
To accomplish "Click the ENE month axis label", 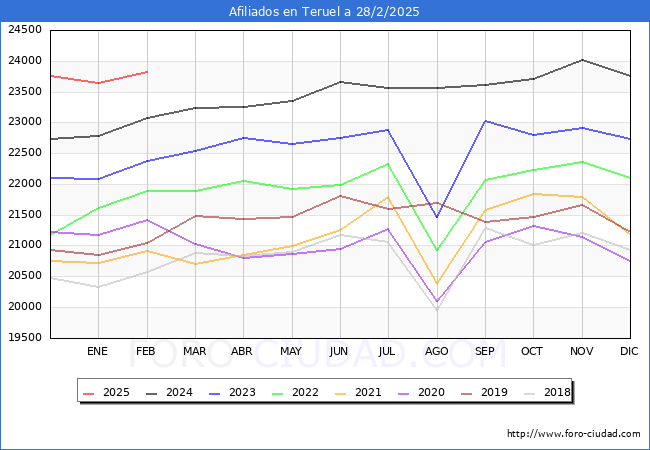I will (x=97, y=351).
